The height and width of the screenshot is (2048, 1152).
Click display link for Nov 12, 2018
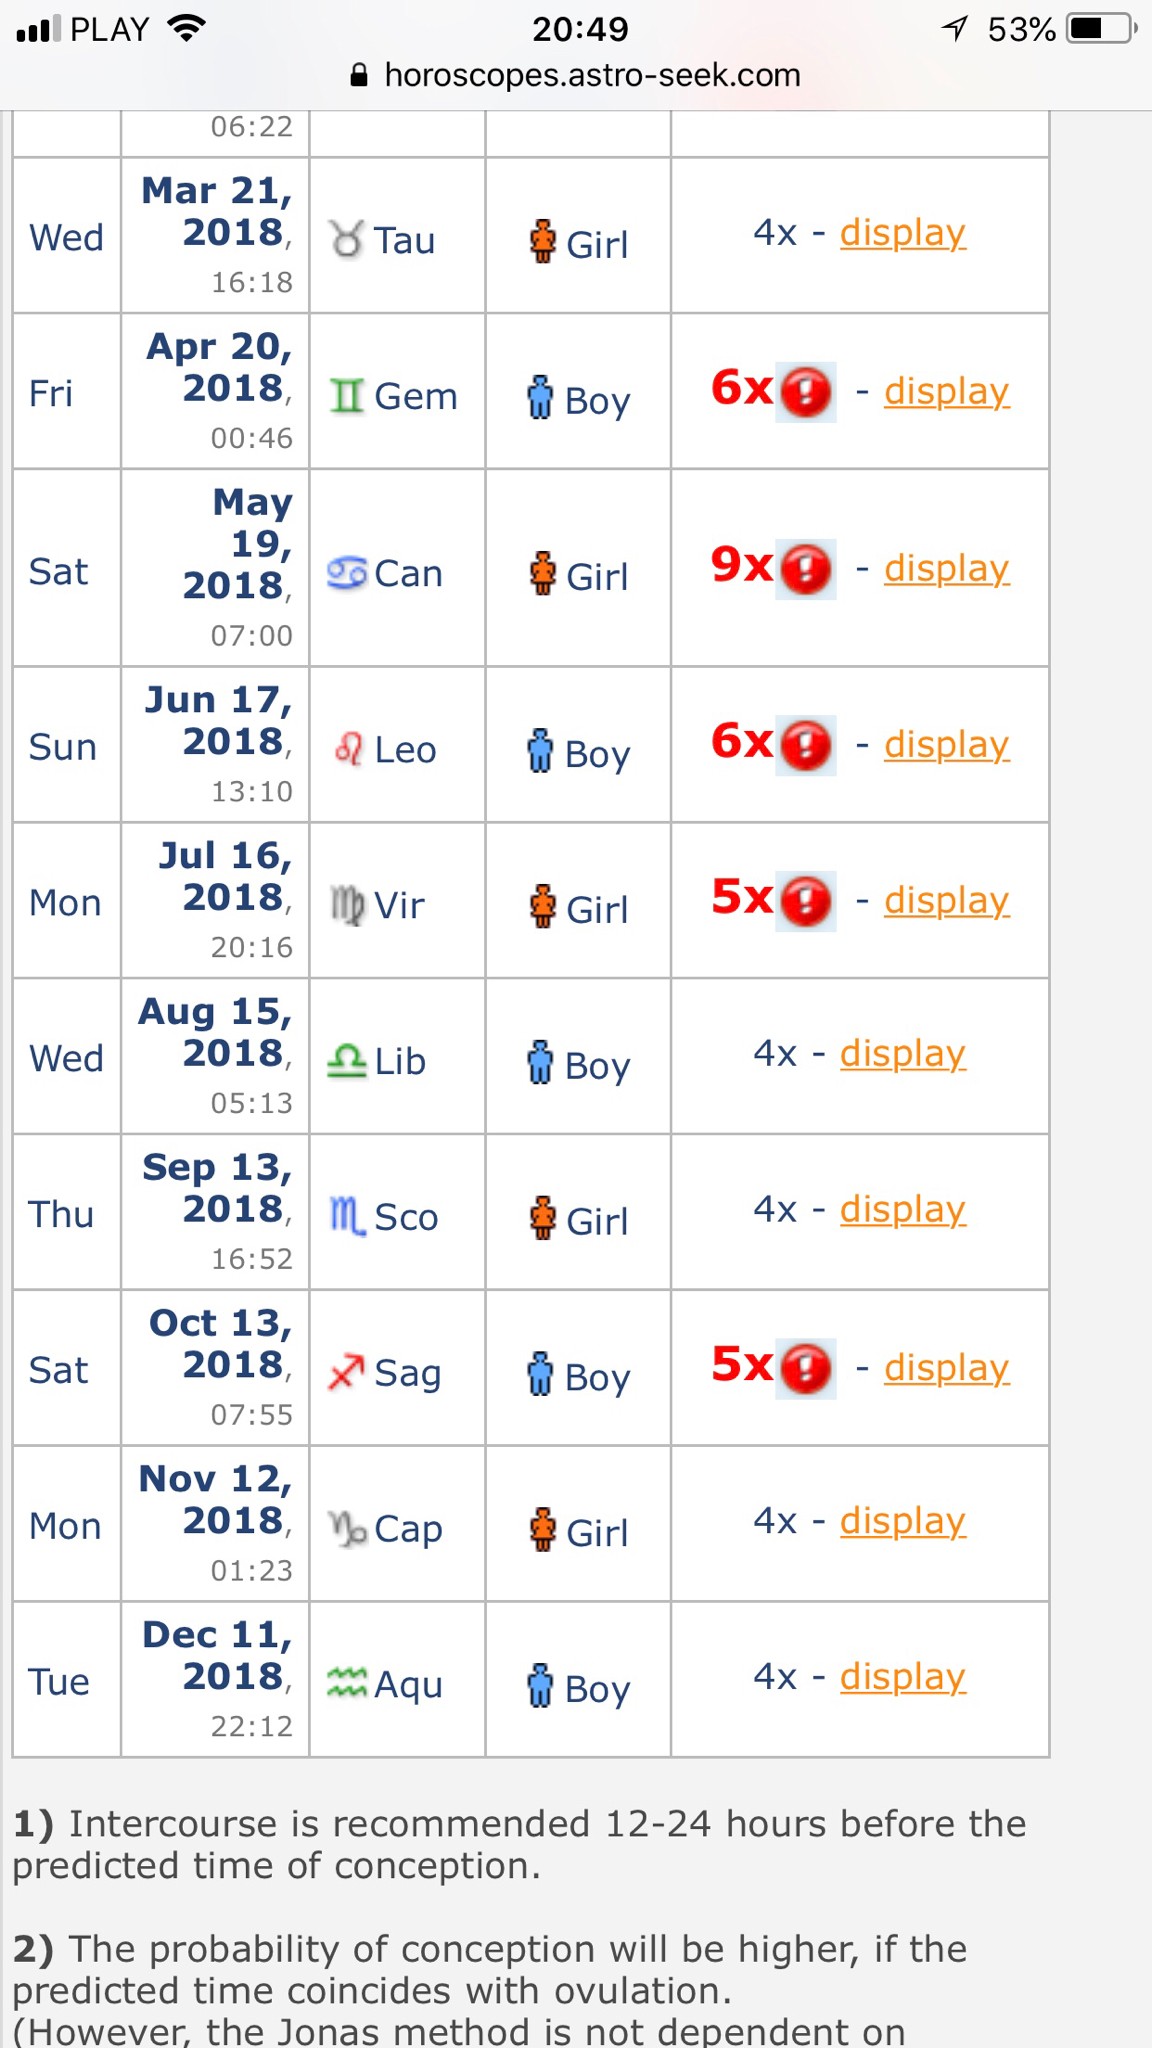click(x=902, y=1521)
